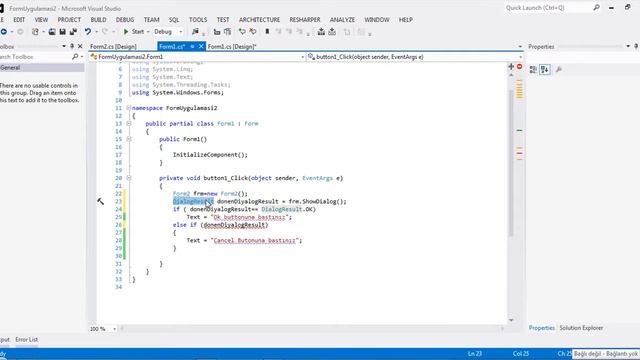Toggle the pin on the Form1.cs* tab
640x360 pixels.
pos(192,47)
